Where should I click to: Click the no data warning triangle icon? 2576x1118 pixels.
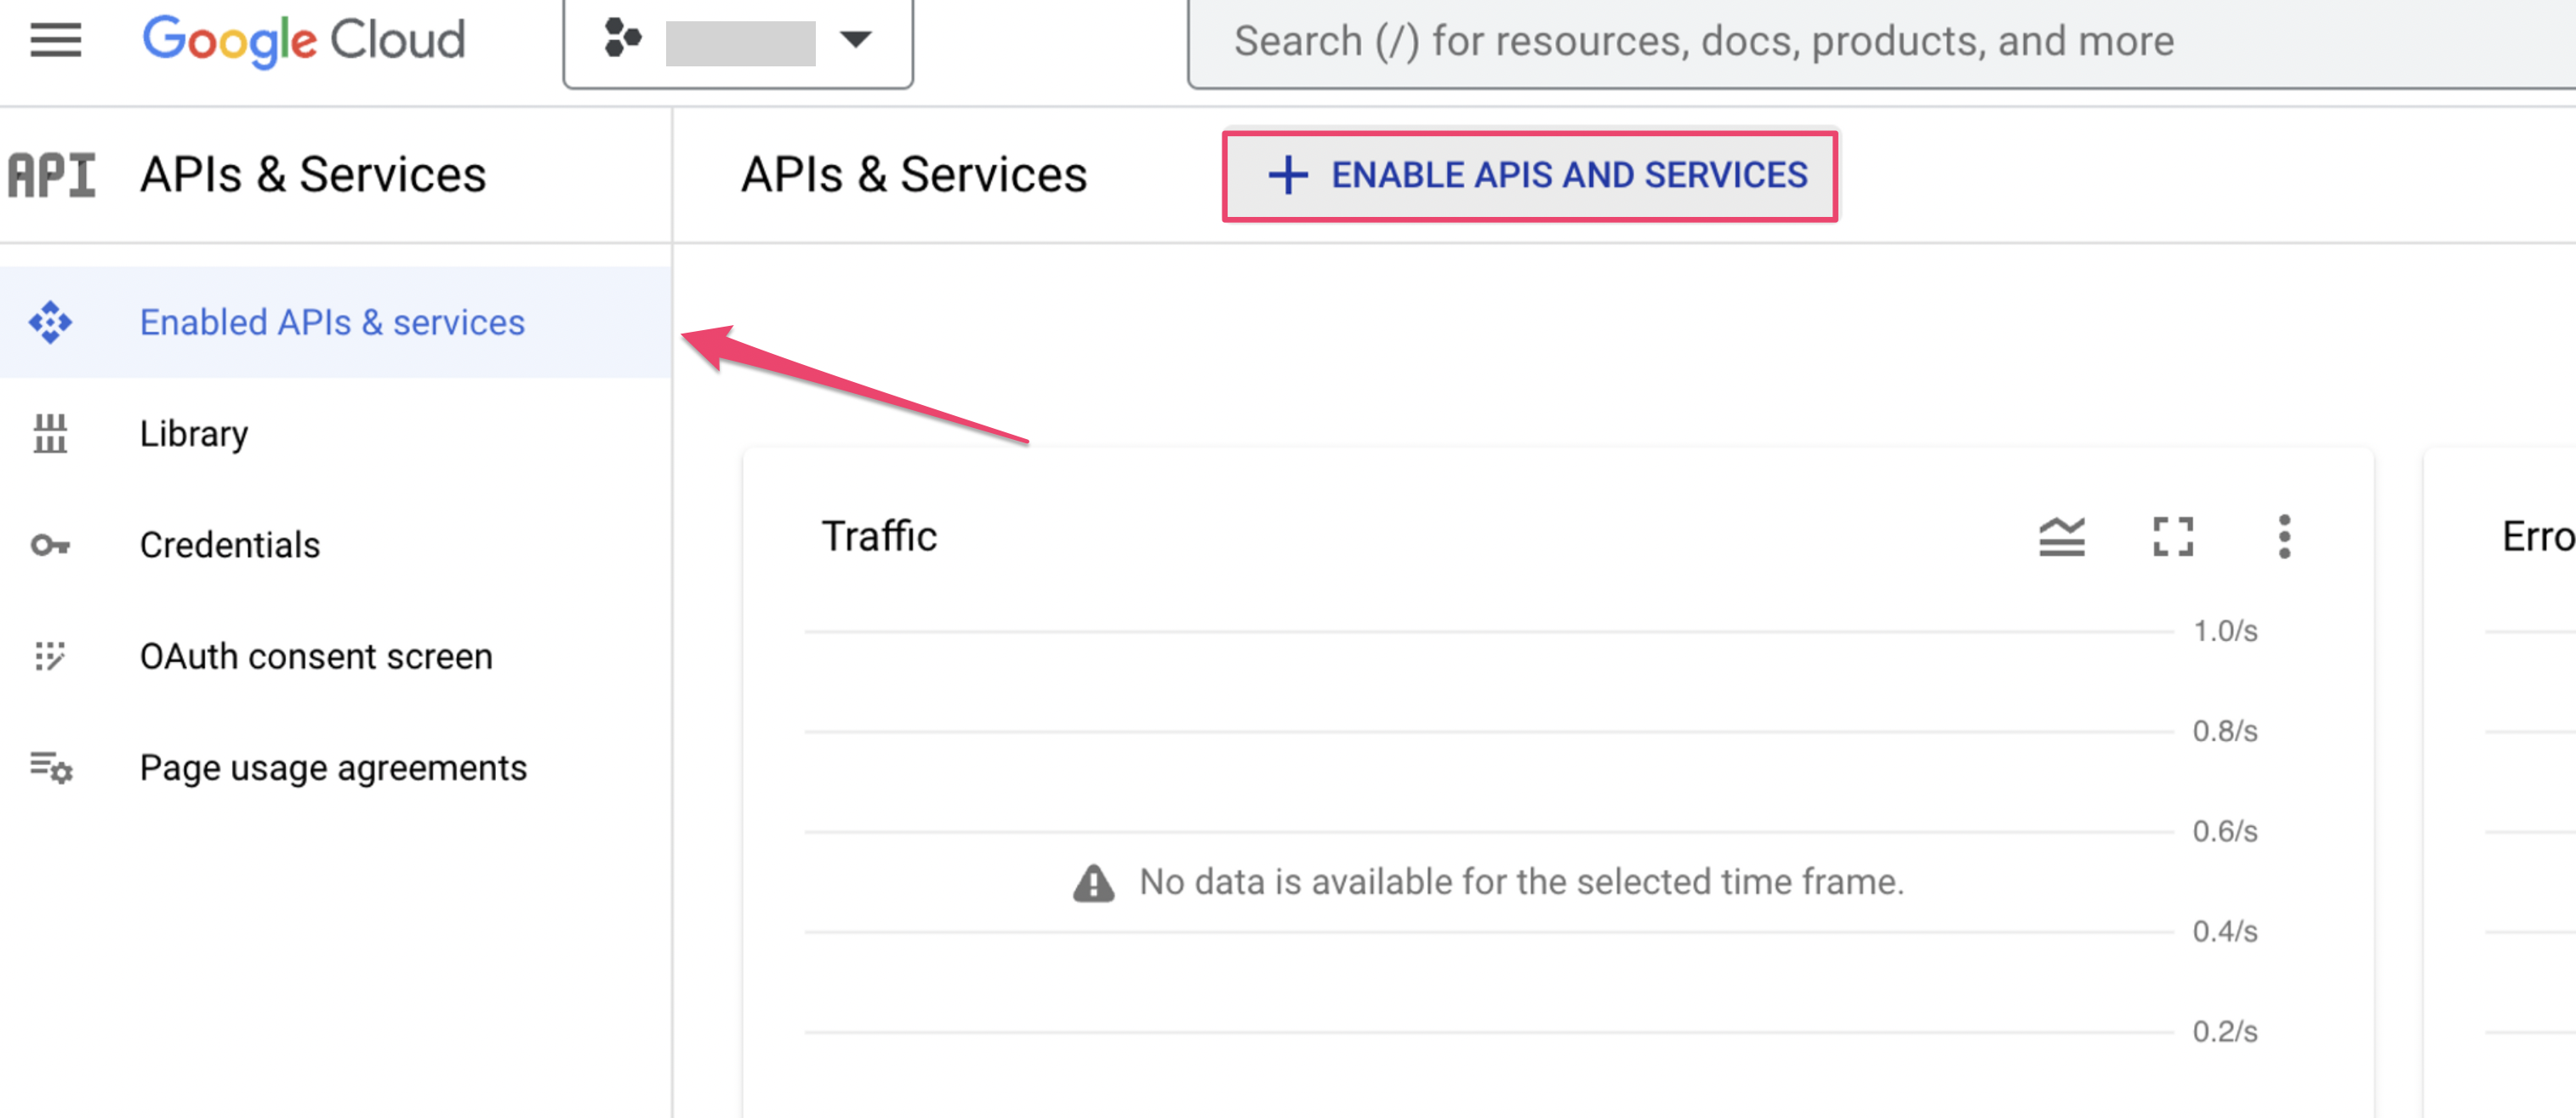1093,883
